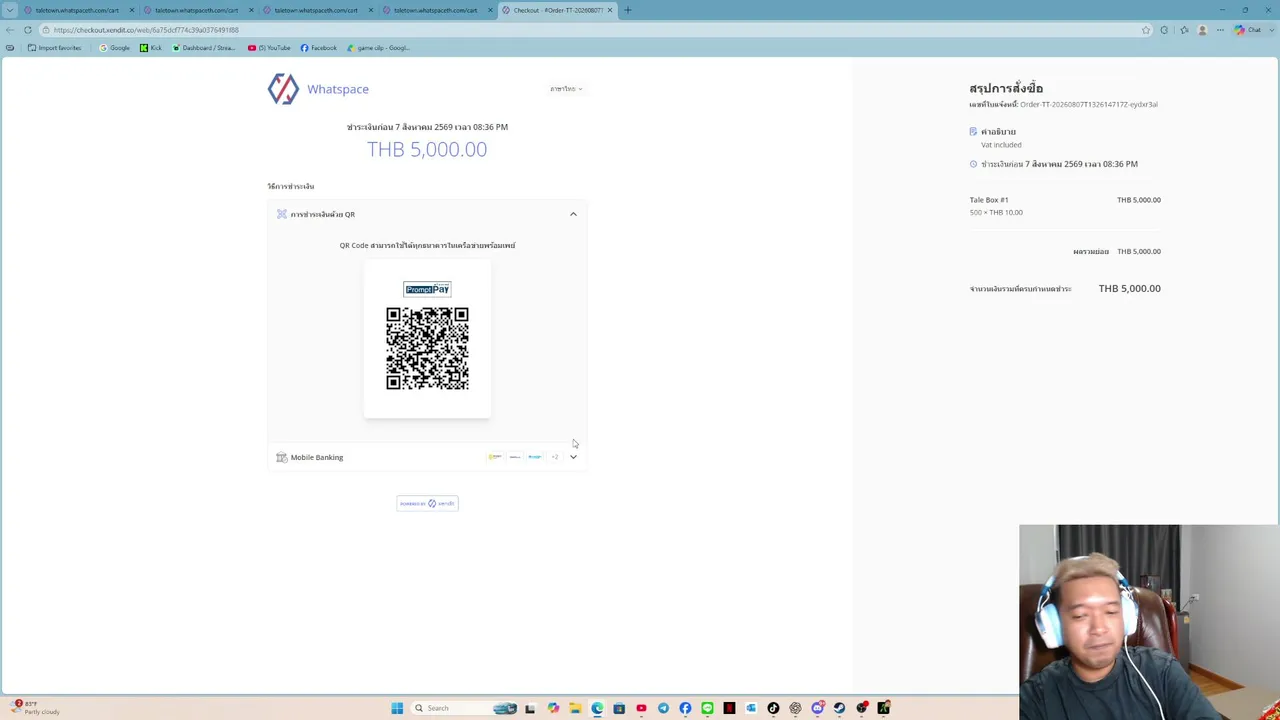Click the Order-TT invoice number text
The image size is (1280, 720).
[x=1089, y=104]
